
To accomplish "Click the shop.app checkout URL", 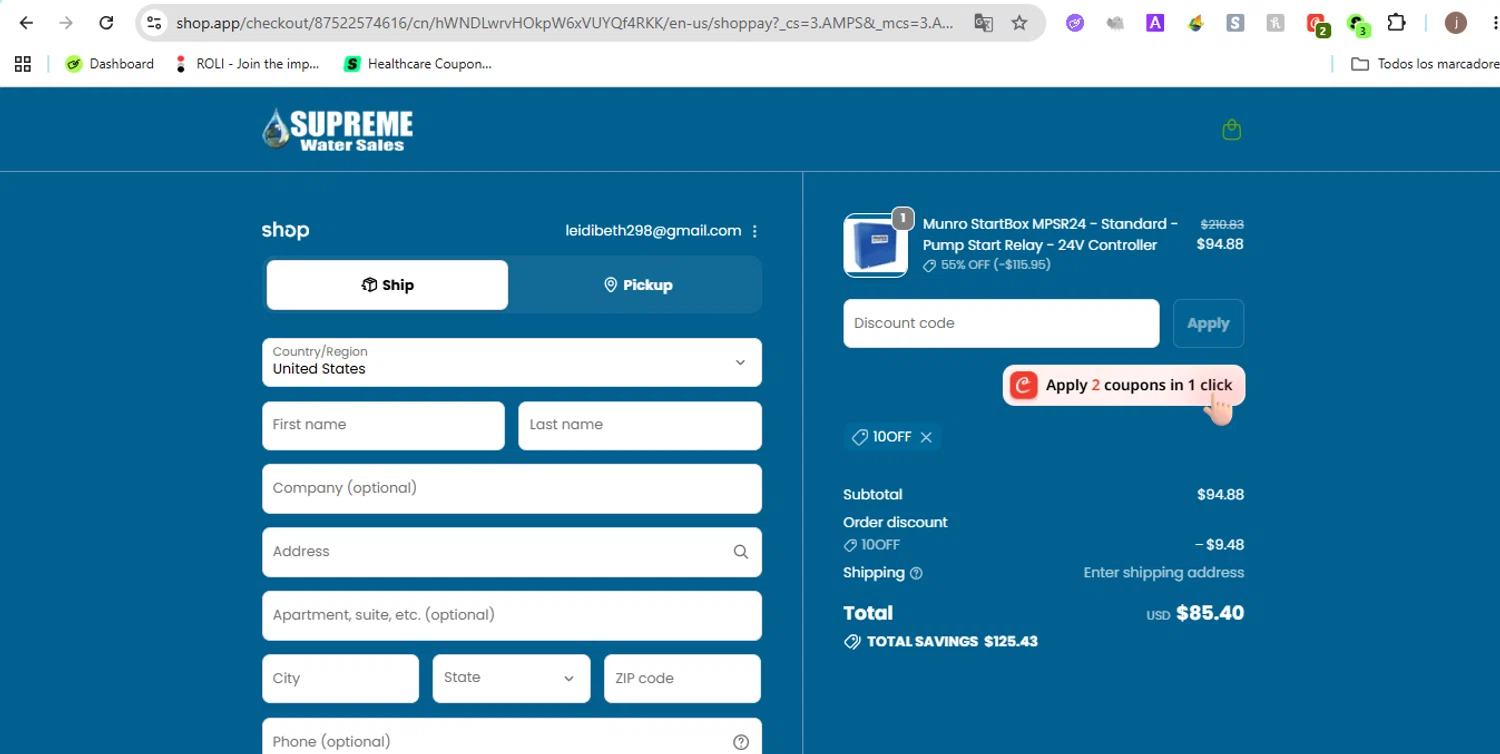I will [x=564, y=22].
